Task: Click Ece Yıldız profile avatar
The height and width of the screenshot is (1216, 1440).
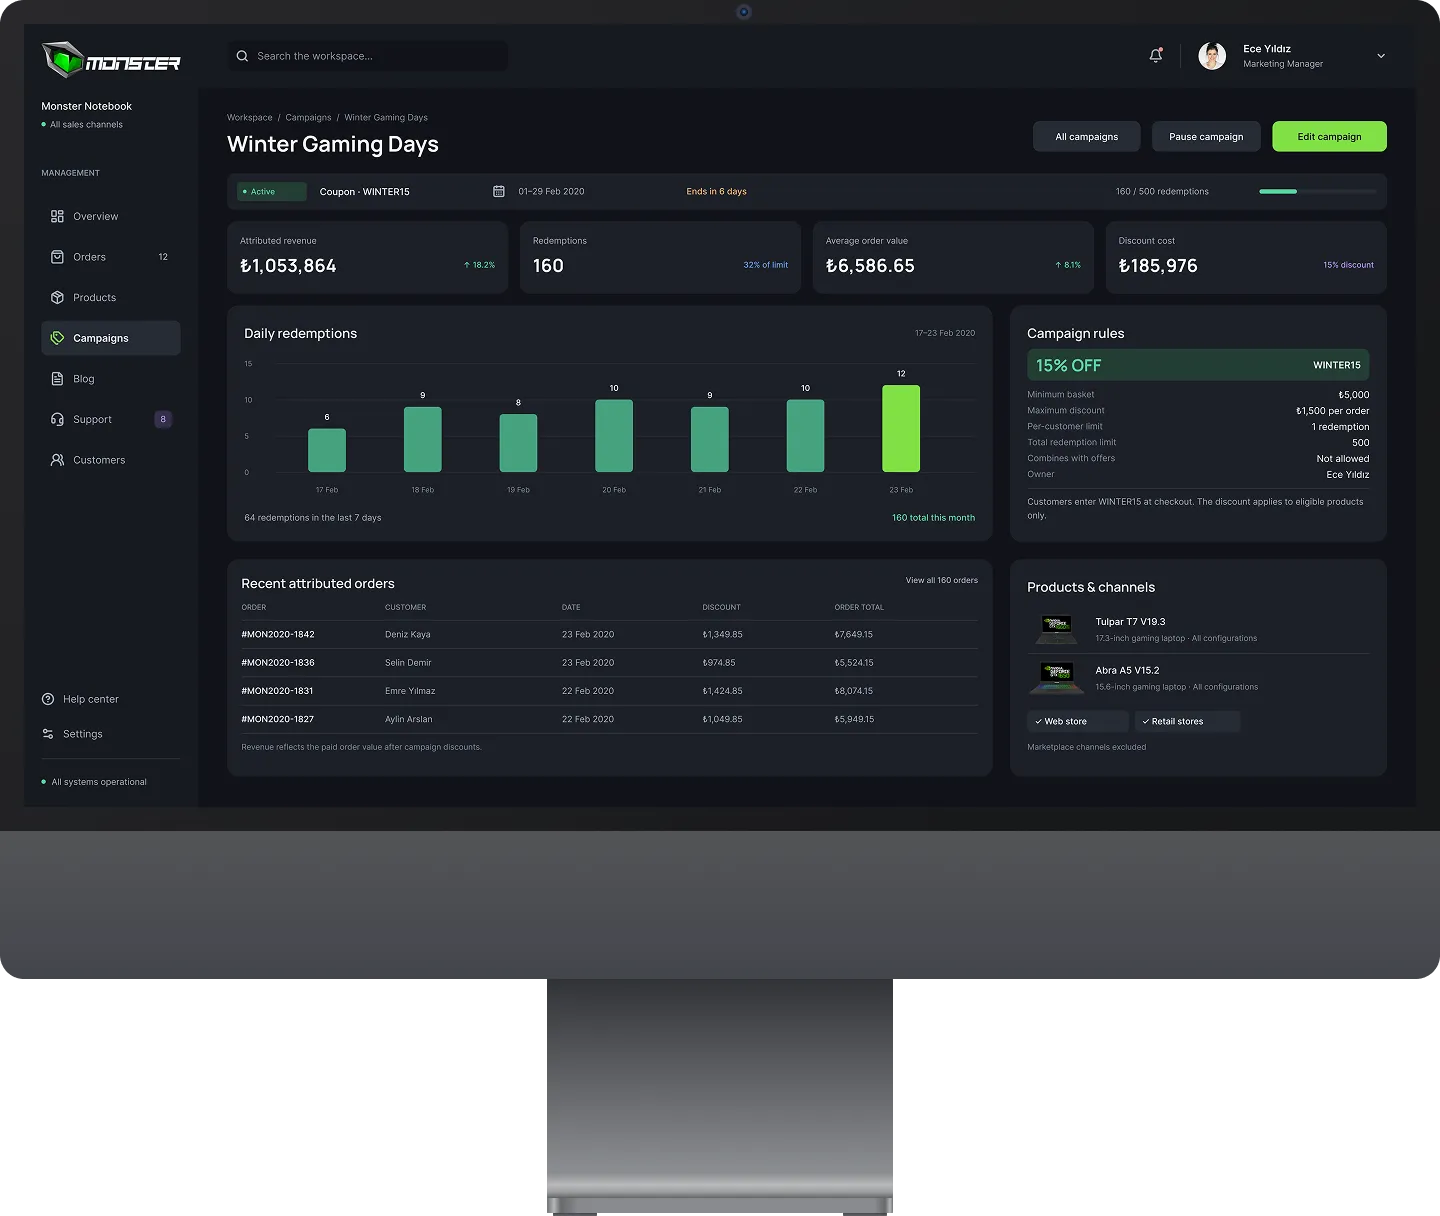Action: (1212, 56)
